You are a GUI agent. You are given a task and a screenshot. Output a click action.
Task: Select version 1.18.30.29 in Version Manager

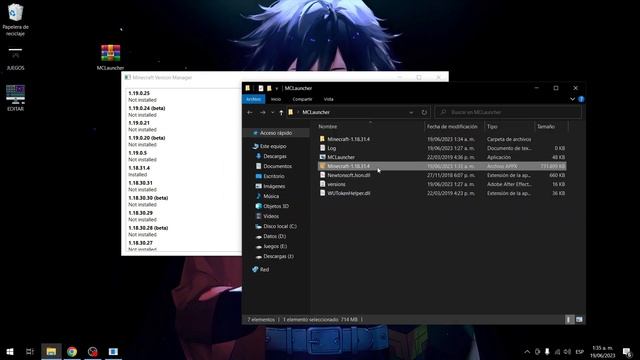coord(140,213)
